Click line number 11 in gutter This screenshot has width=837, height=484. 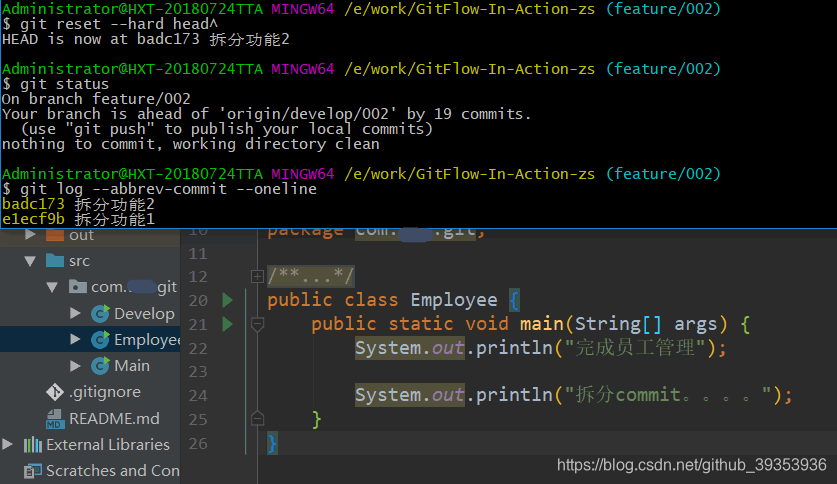[x=198, y=253]
